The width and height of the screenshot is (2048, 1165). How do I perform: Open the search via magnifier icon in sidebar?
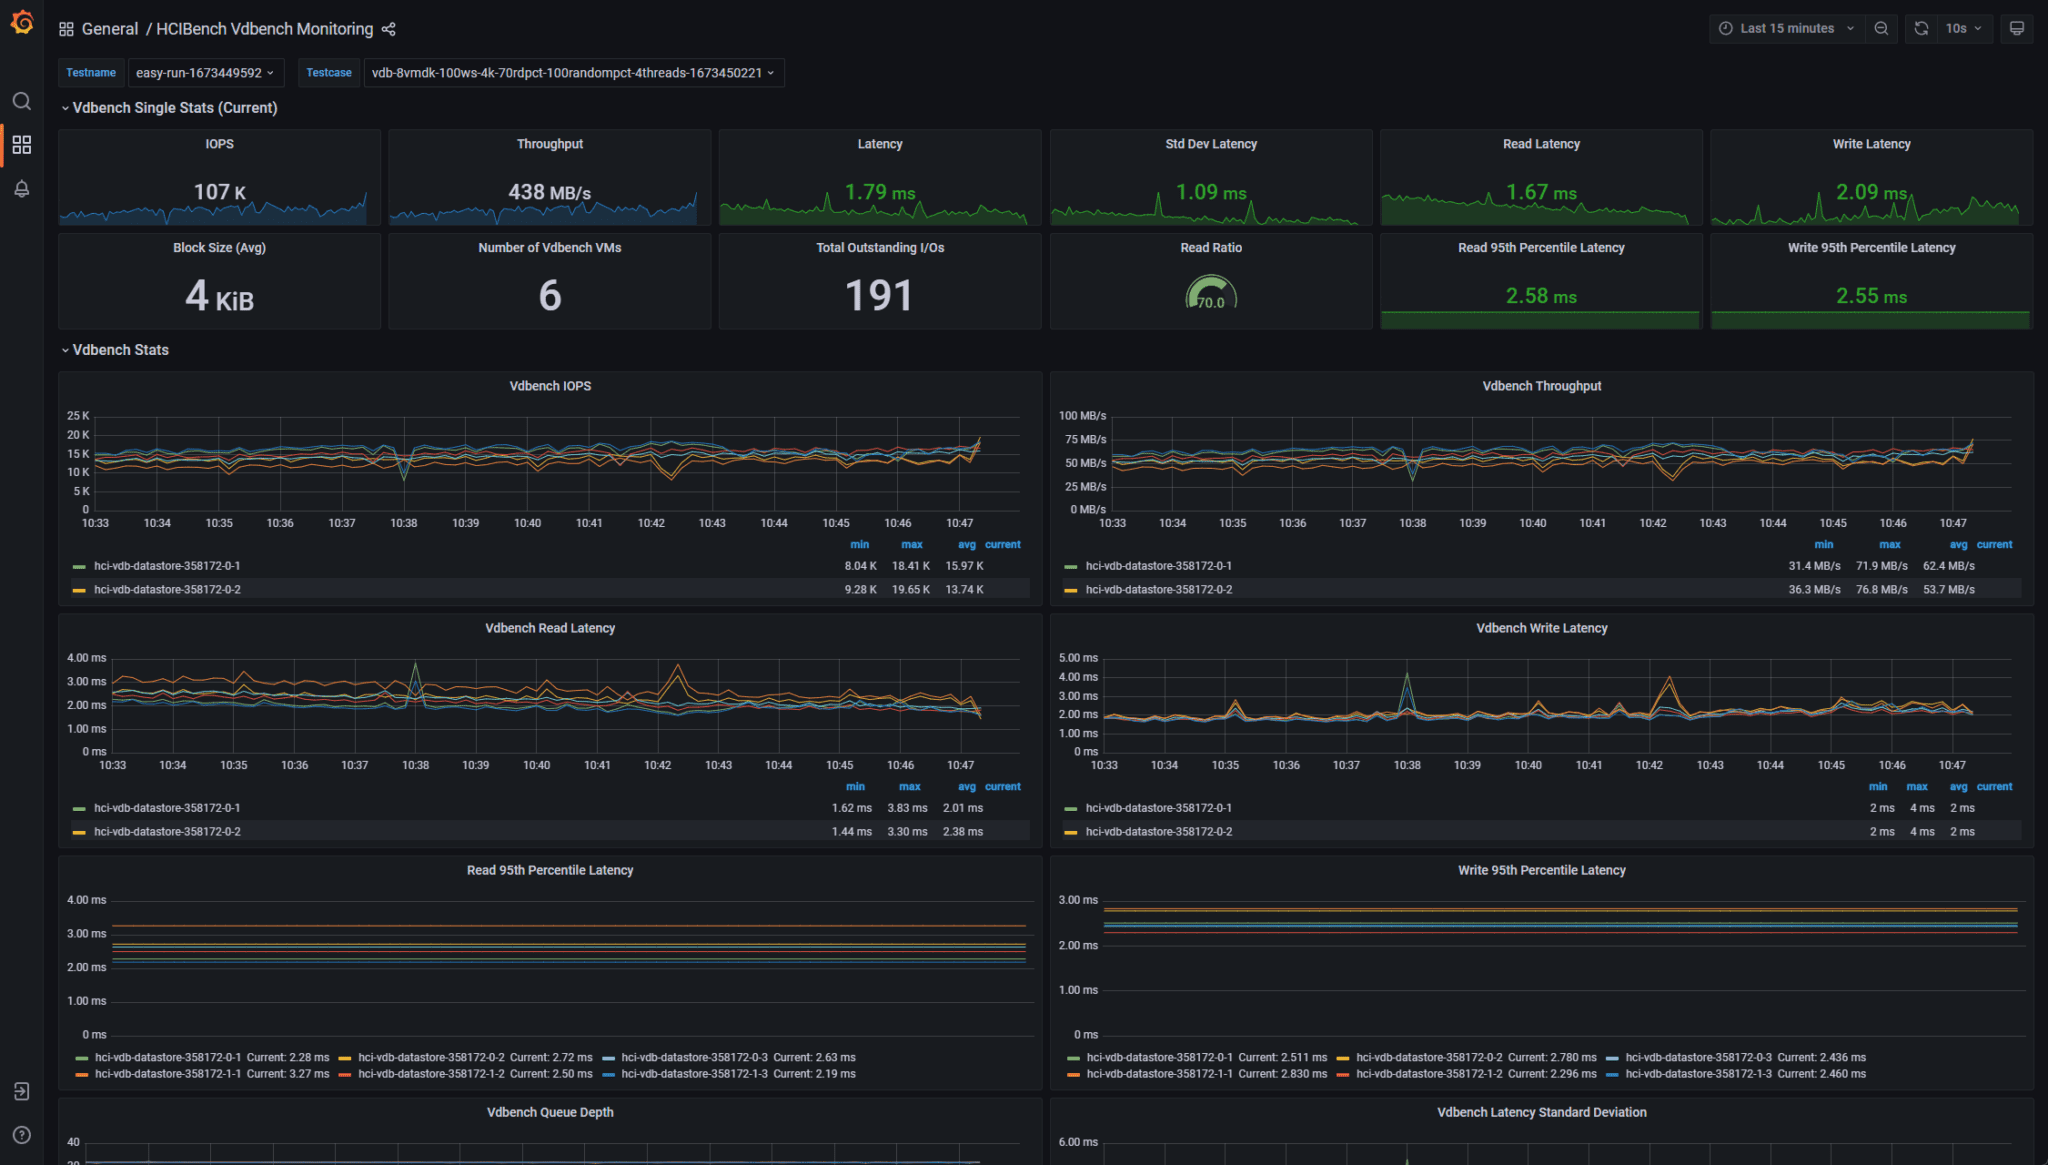point(22,101)
